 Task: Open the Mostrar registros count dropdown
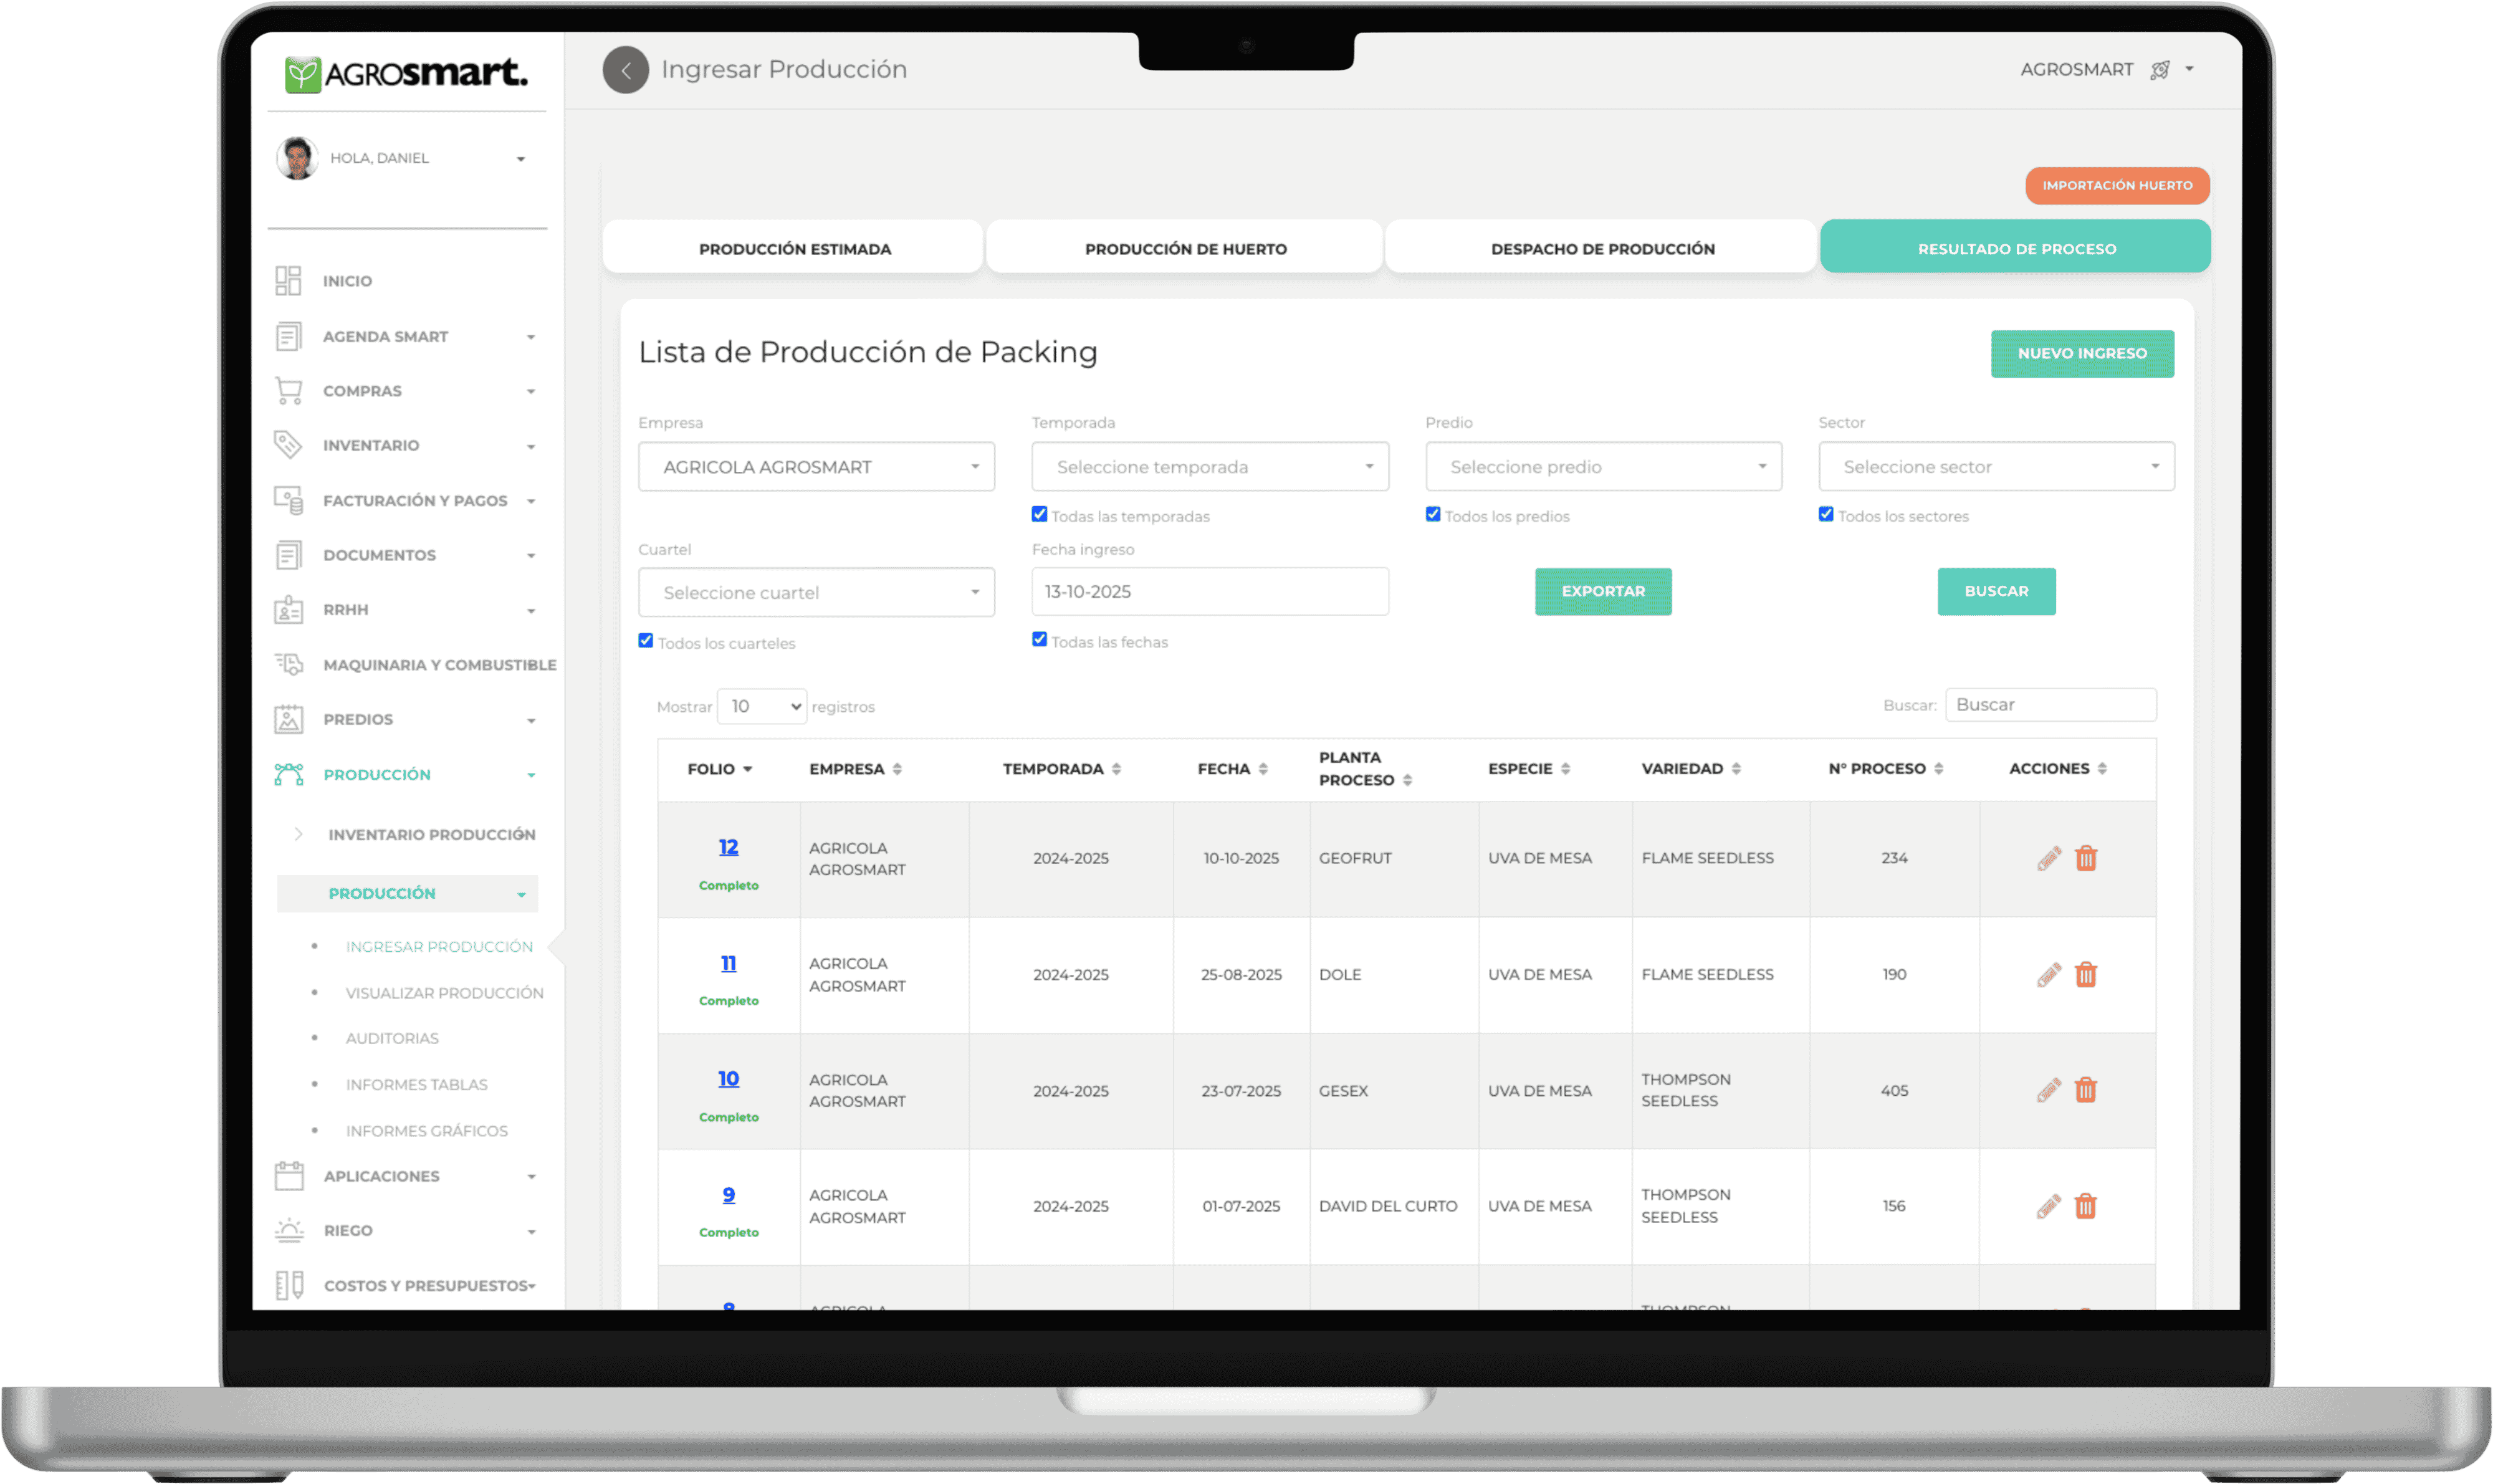click(761, 706)
